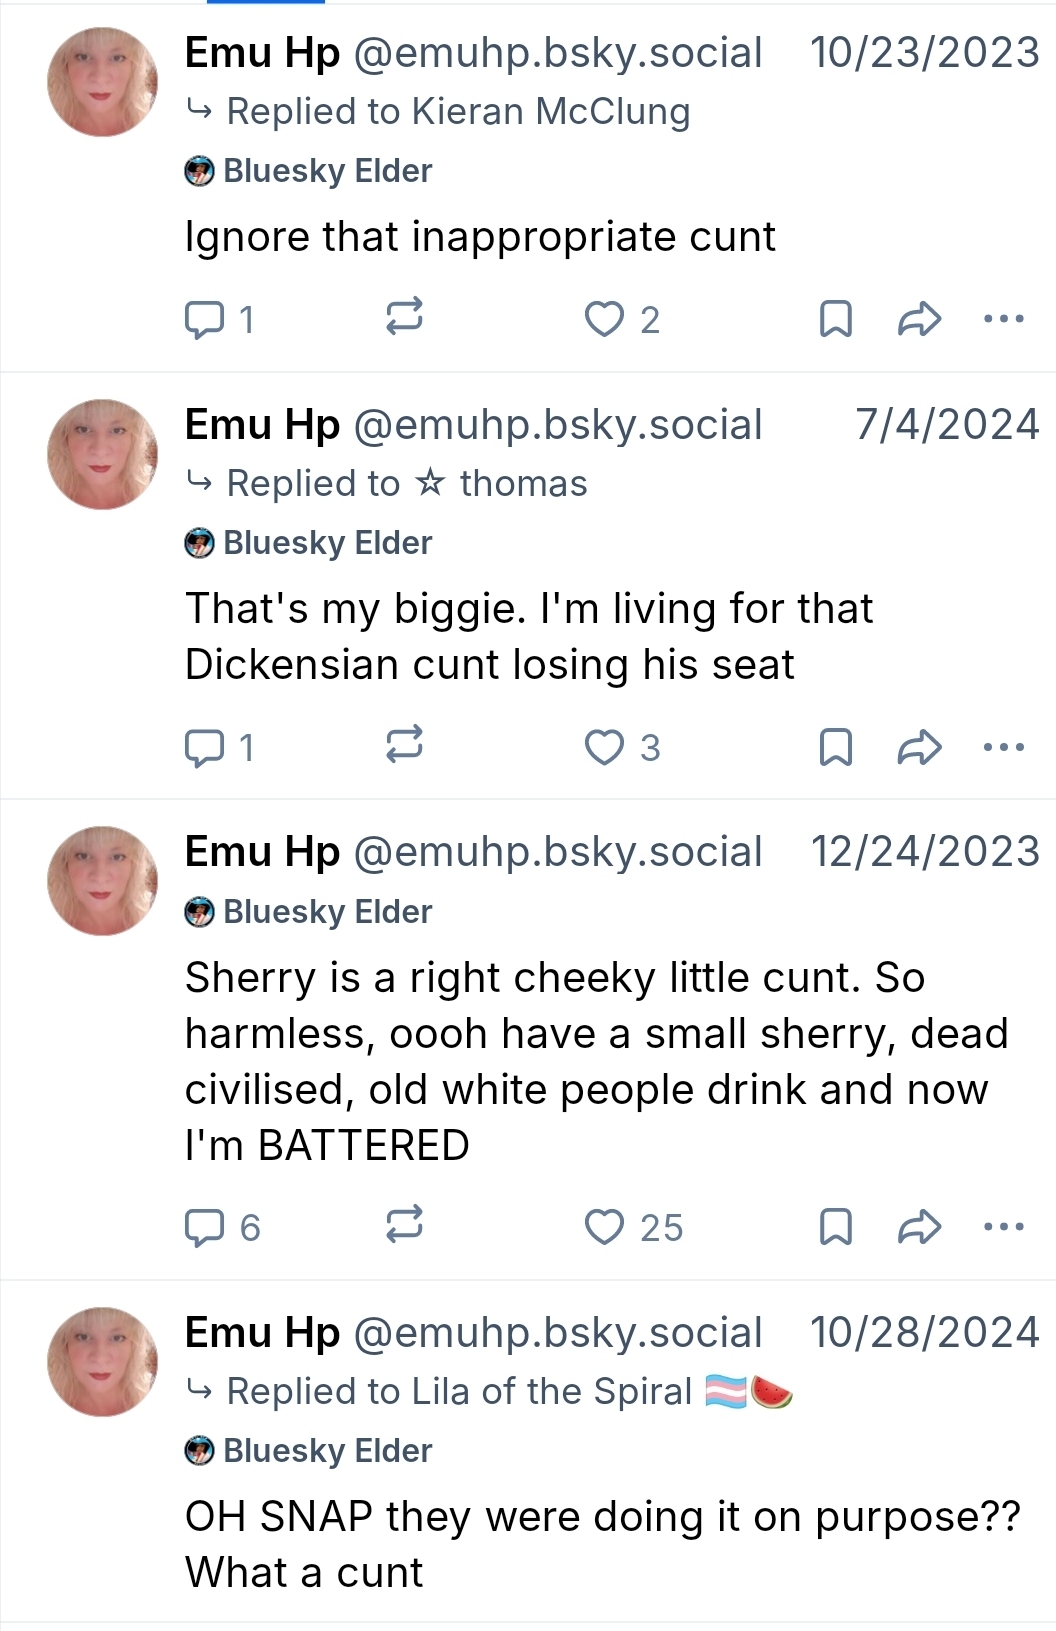Like the post replying to Kieran McClung

click(x=604, y=320)
